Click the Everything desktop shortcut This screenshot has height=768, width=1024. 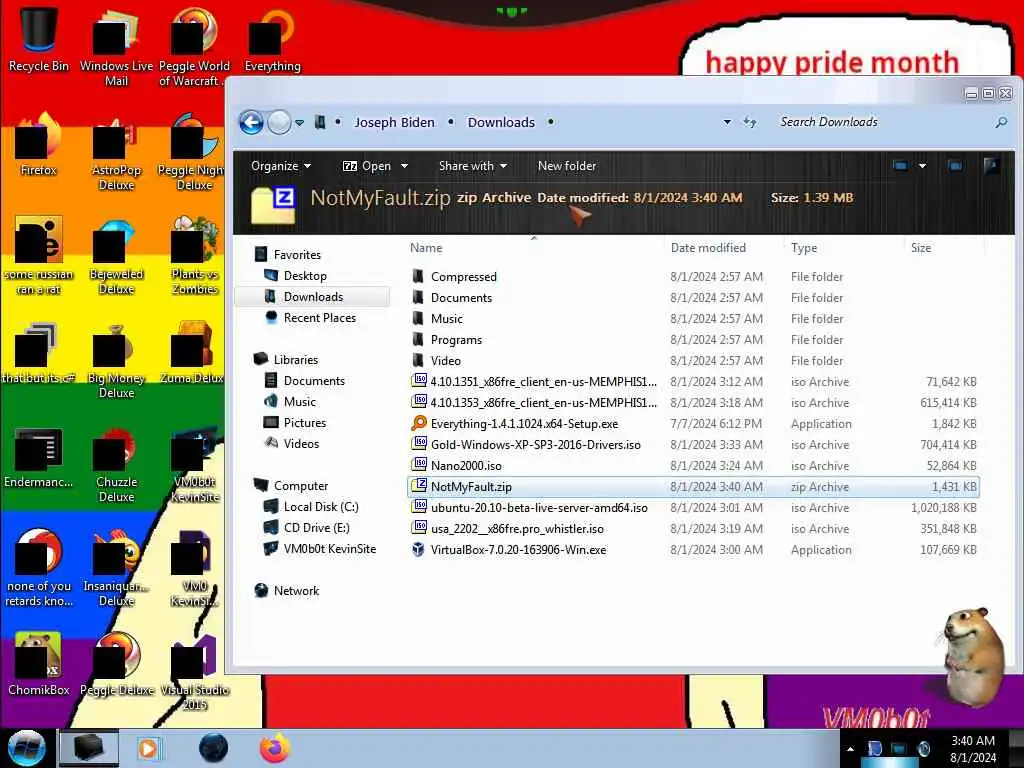272,39
